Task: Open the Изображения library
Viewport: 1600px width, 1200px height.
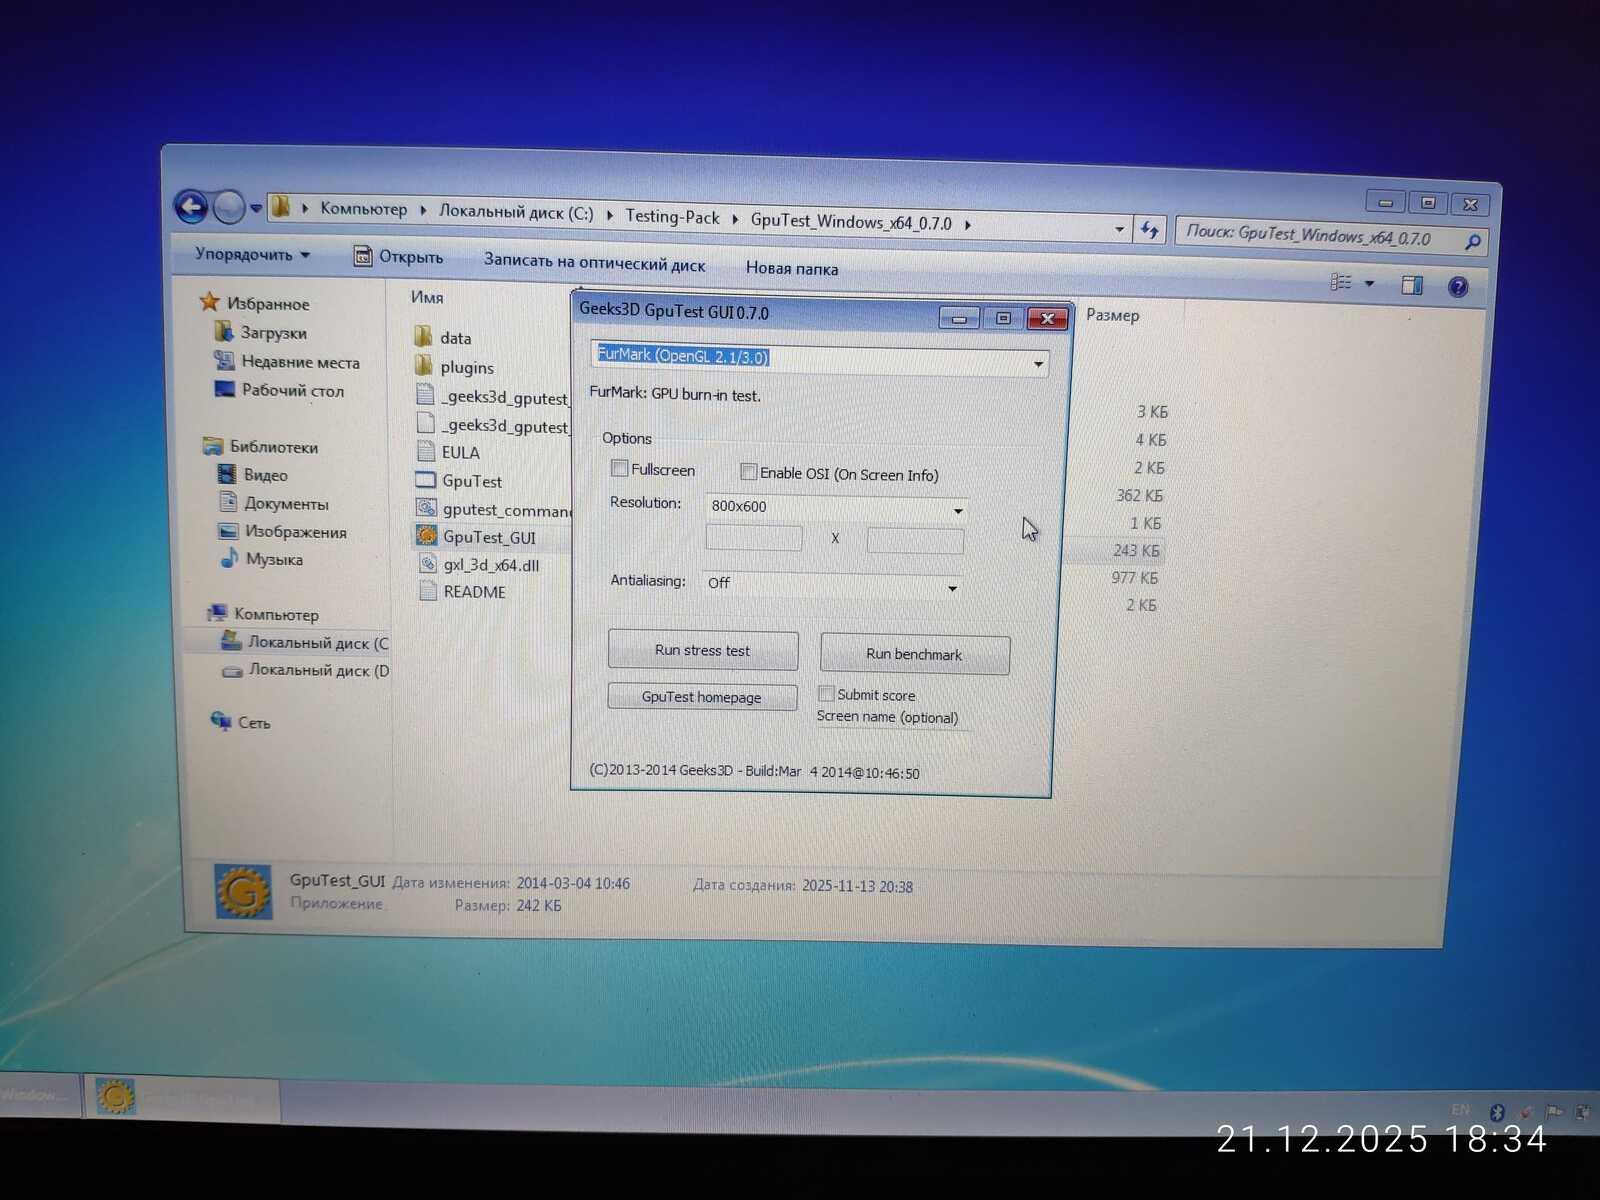Action: (x=295, y=532)
